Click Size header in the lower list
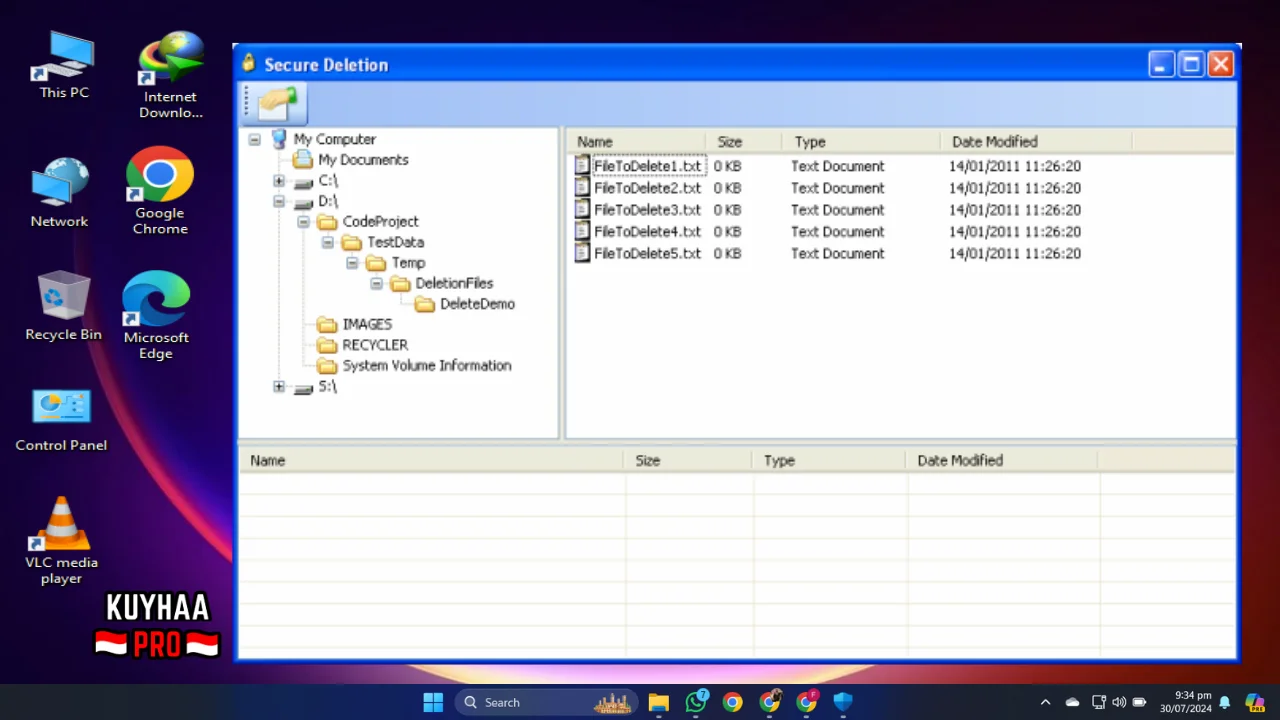Image resolution: width=1280 pixels, height=720 pixels. pos(688,461)
